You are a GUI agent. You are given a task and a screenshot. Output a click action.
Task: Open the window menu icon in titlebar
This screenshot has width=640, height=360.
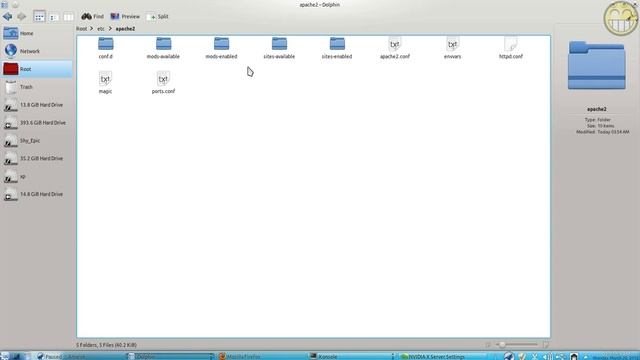[x=4, y=4]
